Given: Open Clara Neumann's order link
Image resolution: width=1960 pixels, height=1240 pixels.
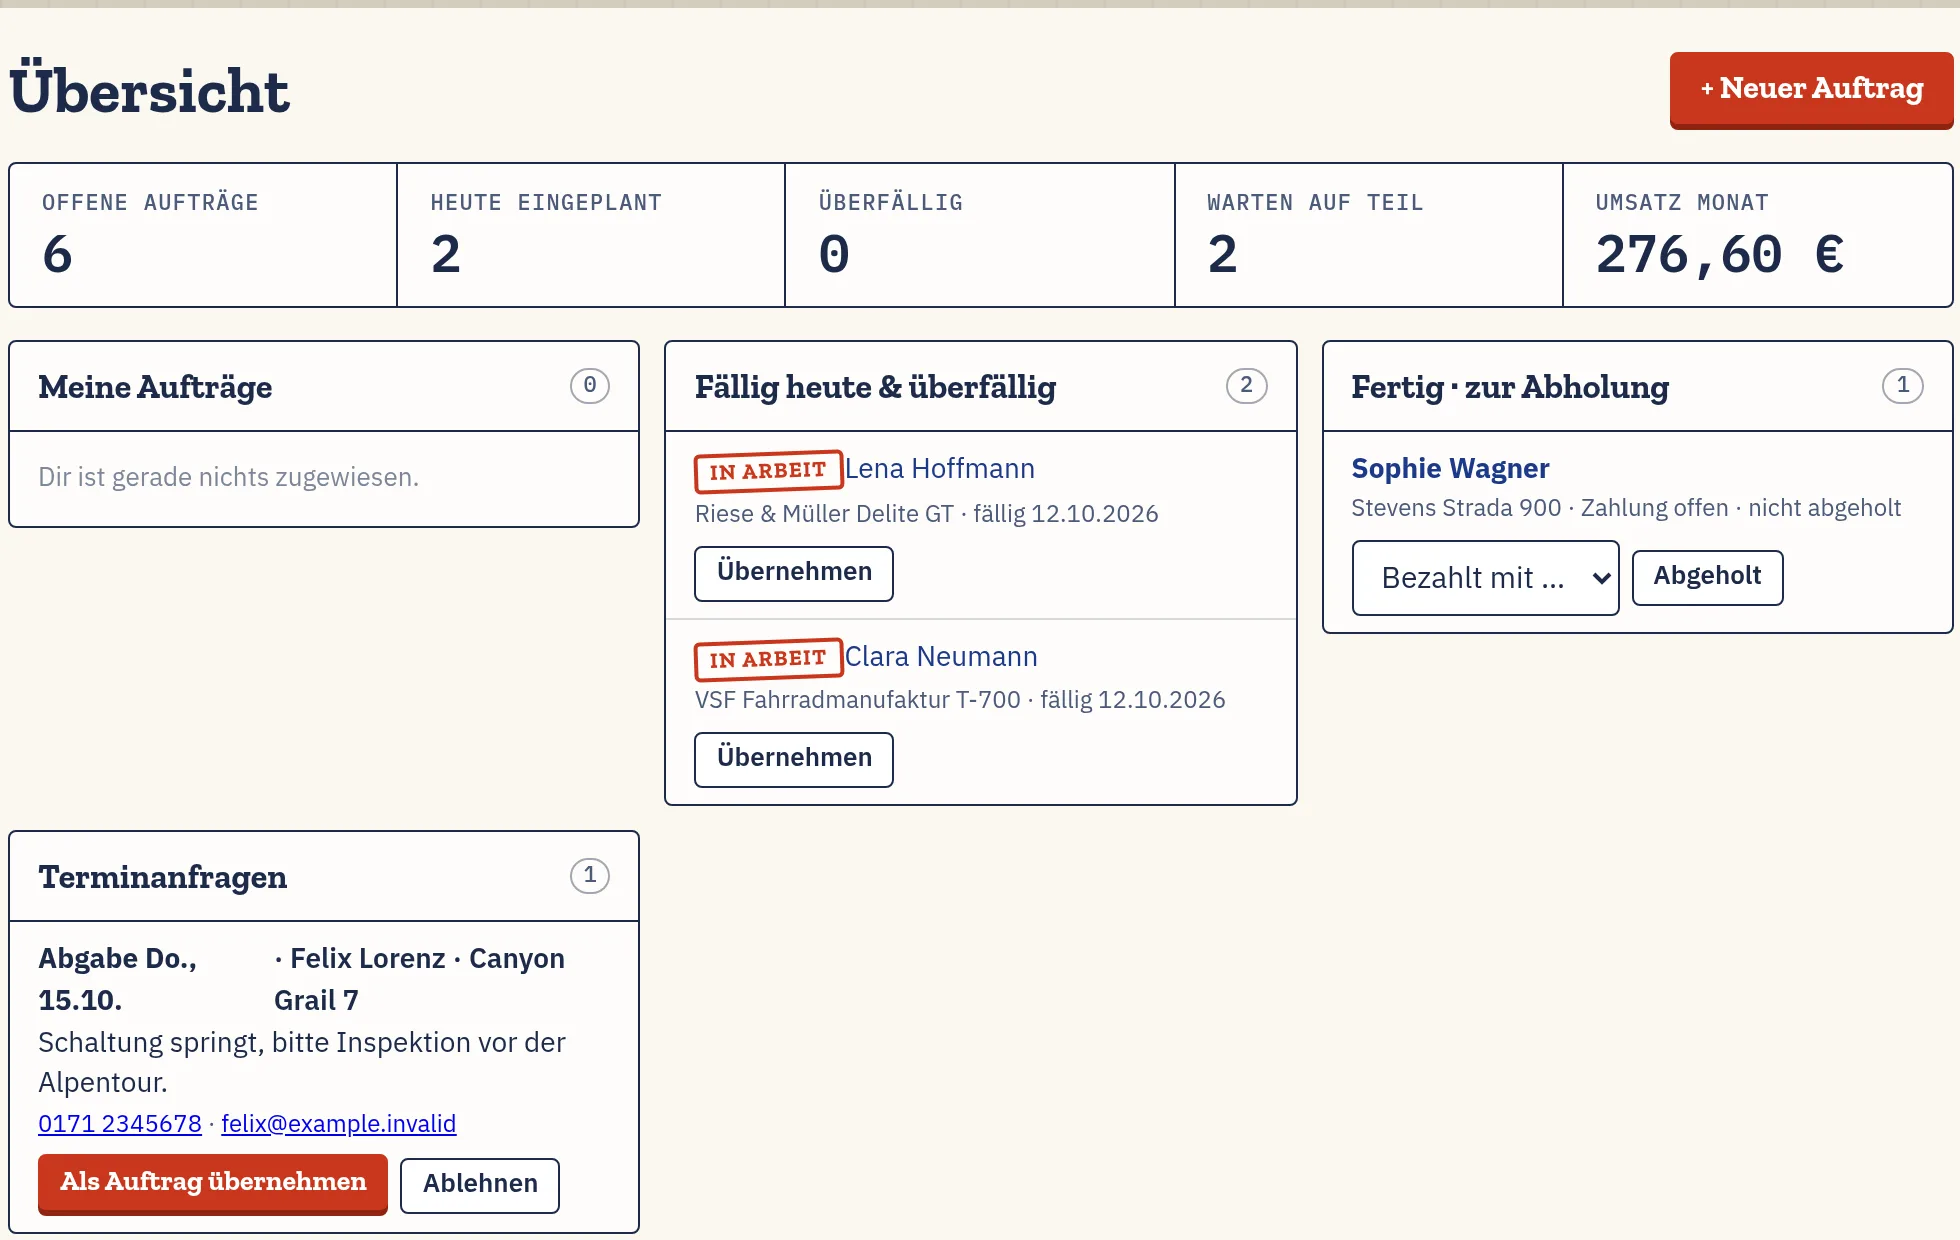Looking at the screenshot, I should click(941, 656).
